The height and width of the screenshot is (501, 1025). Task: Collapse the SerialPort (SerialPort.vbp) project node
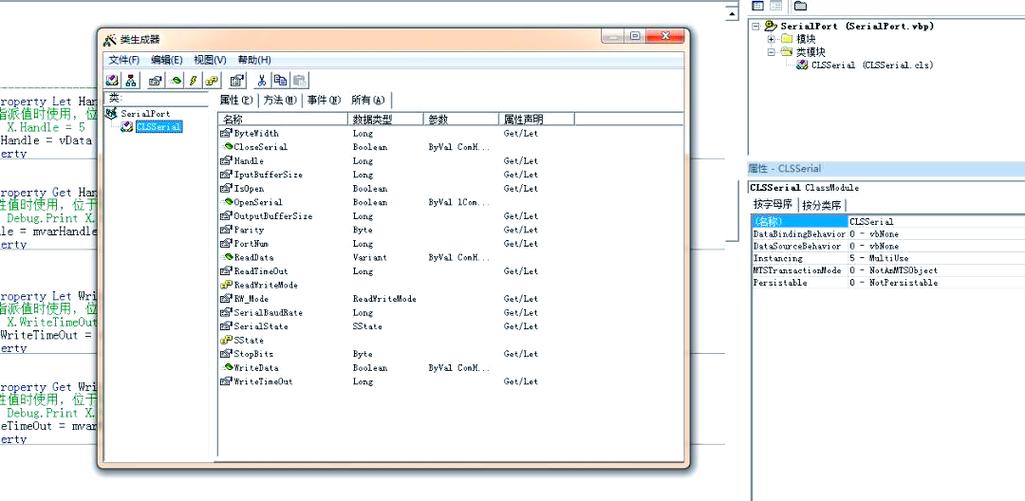pyautogui.click(x=756, y=26)
